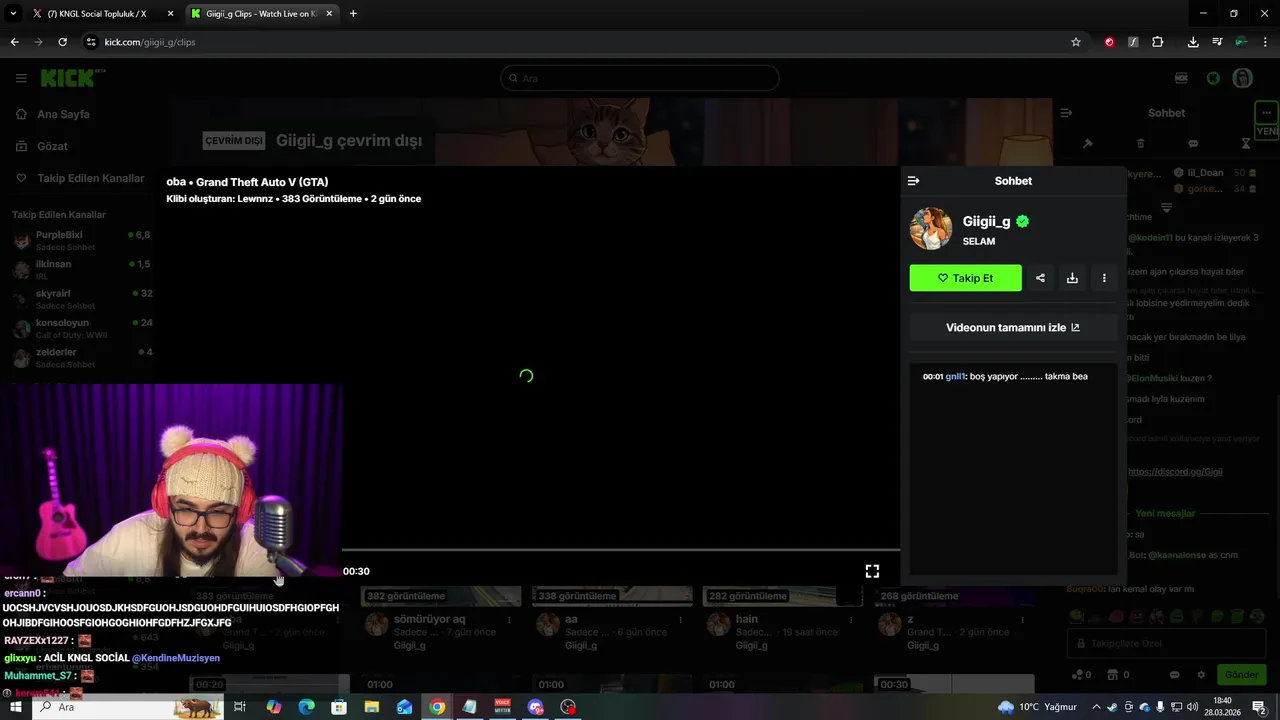Screen dimensions: 1280x720
Task: Open the three-dot menu on the aa clip
Action: [682, 620]
